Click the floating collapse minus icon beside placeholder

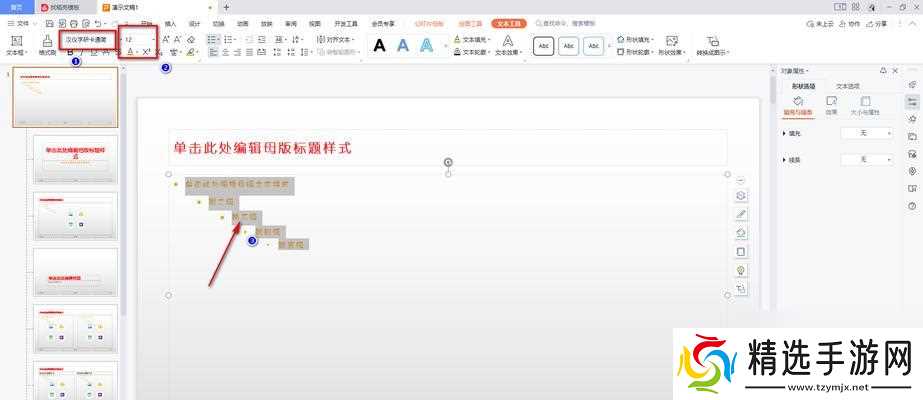pyautogui.click(x=741, y=180)
